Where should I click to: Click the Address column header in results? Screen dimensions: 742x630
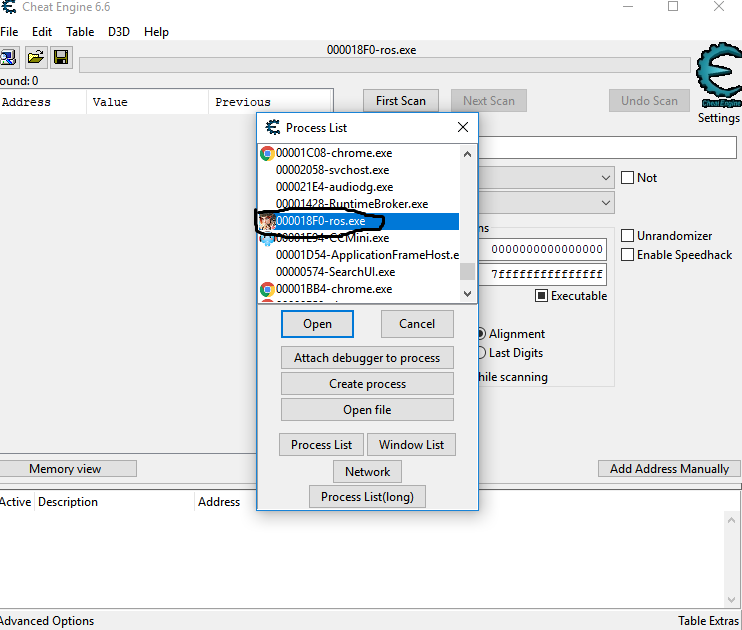tap(43, 102)
